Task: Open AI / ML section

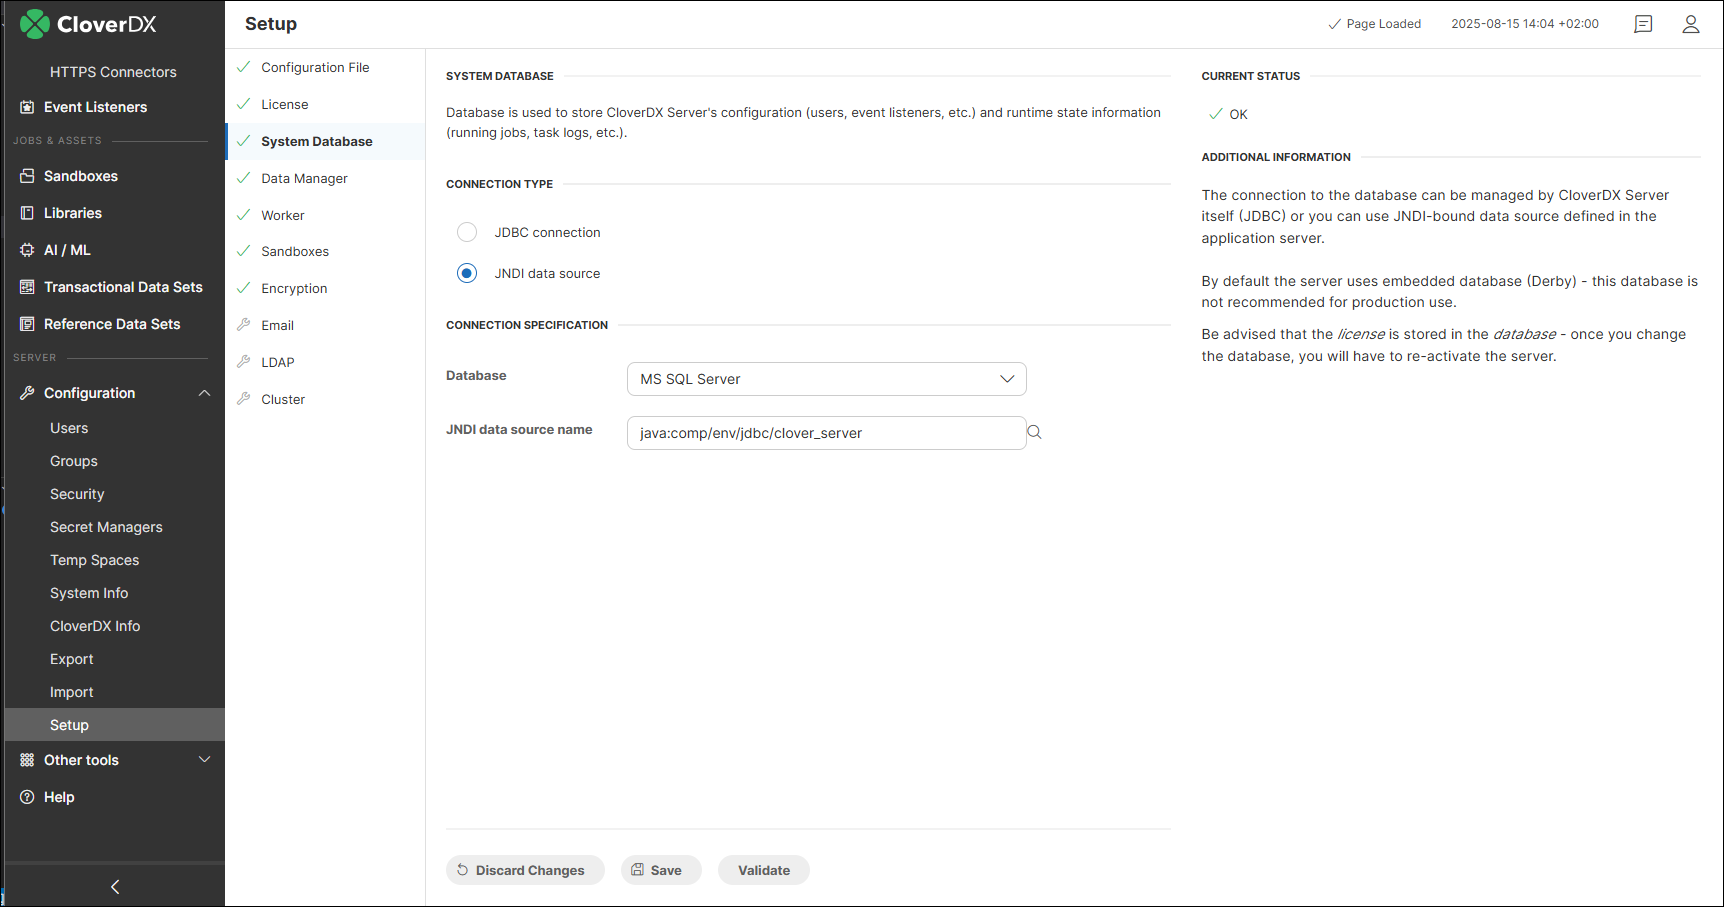Action: [66, 250]
